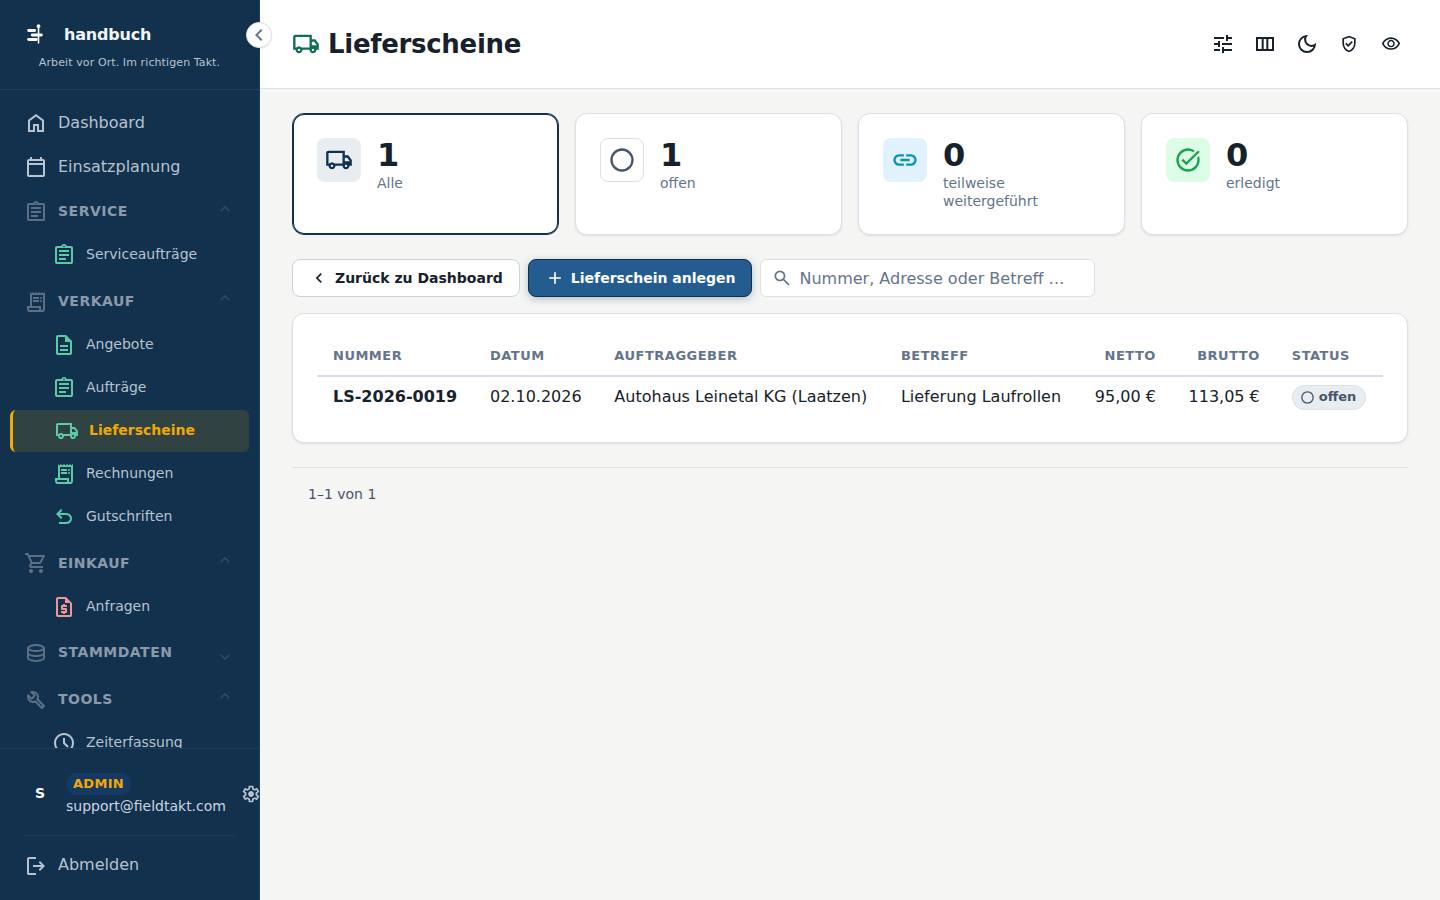The height and width of the screenshot is (900, 1440).
Task: Open delivery note LS-2026-0019
Action: pos(395,397)
